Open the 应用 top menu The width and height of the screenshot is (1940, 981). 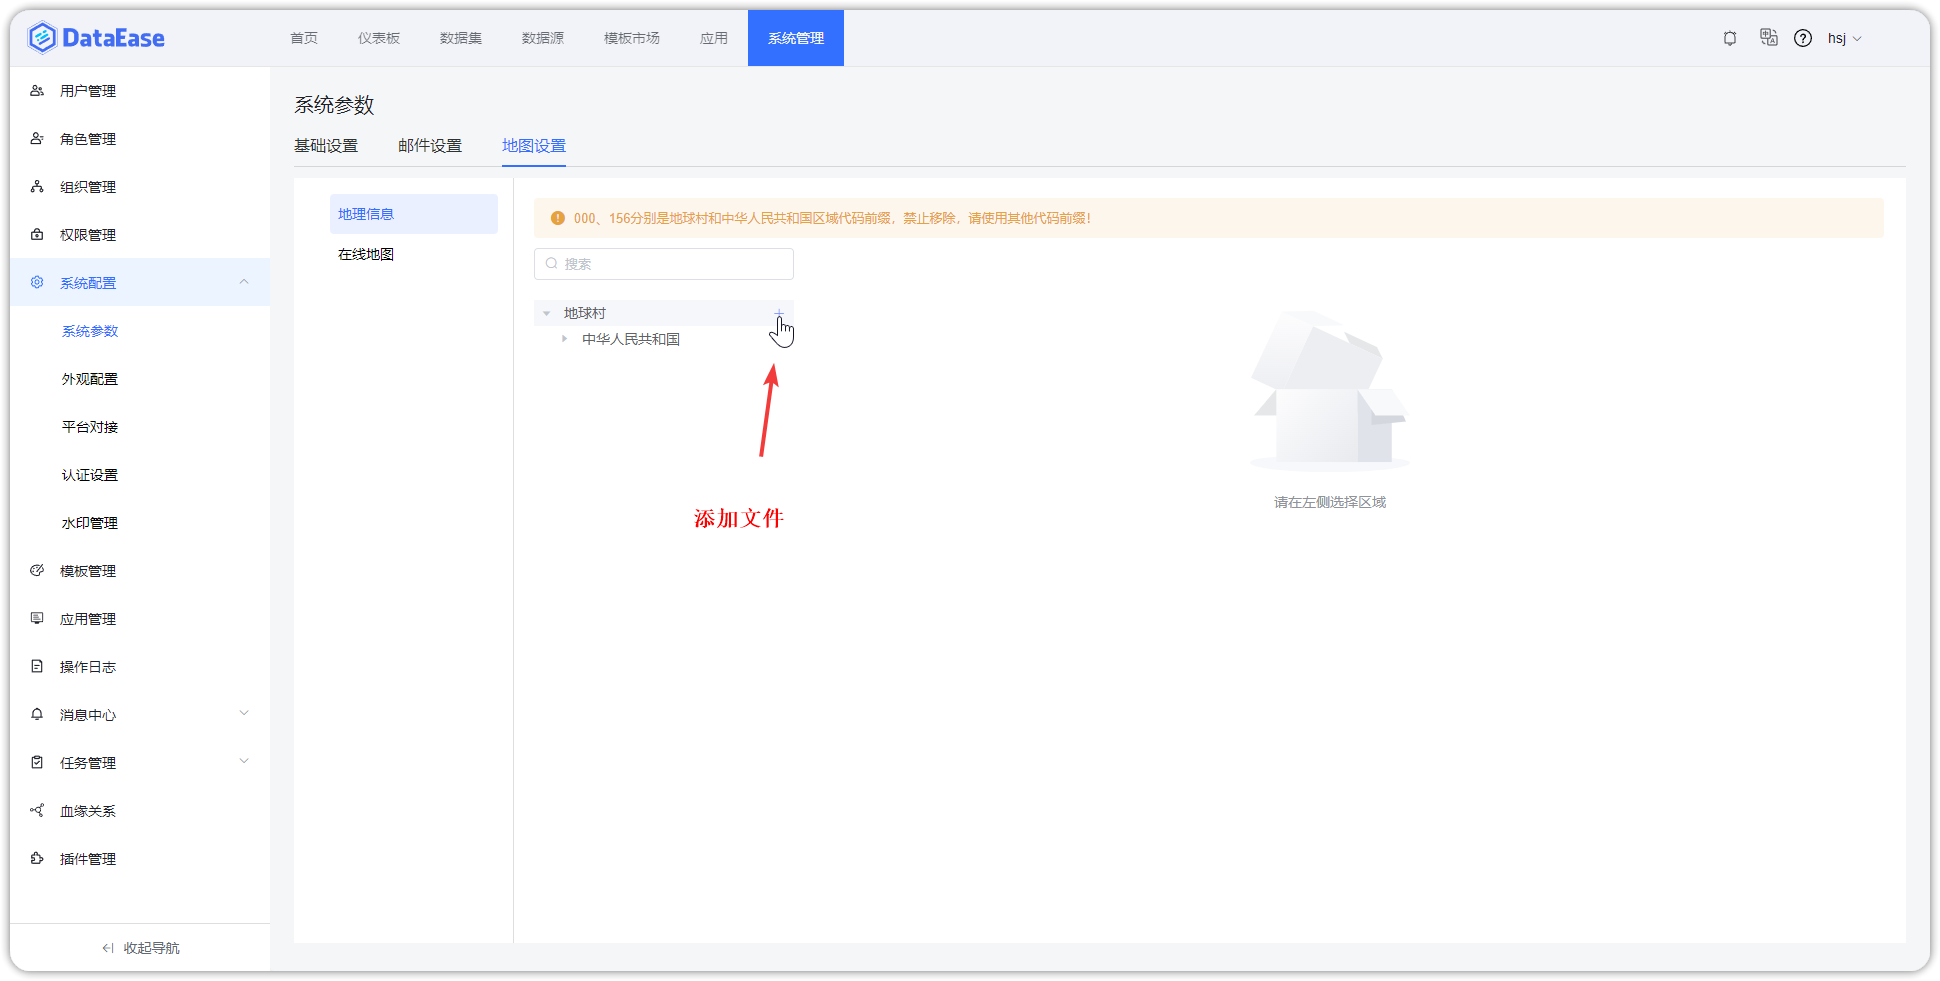coord(714,38)
